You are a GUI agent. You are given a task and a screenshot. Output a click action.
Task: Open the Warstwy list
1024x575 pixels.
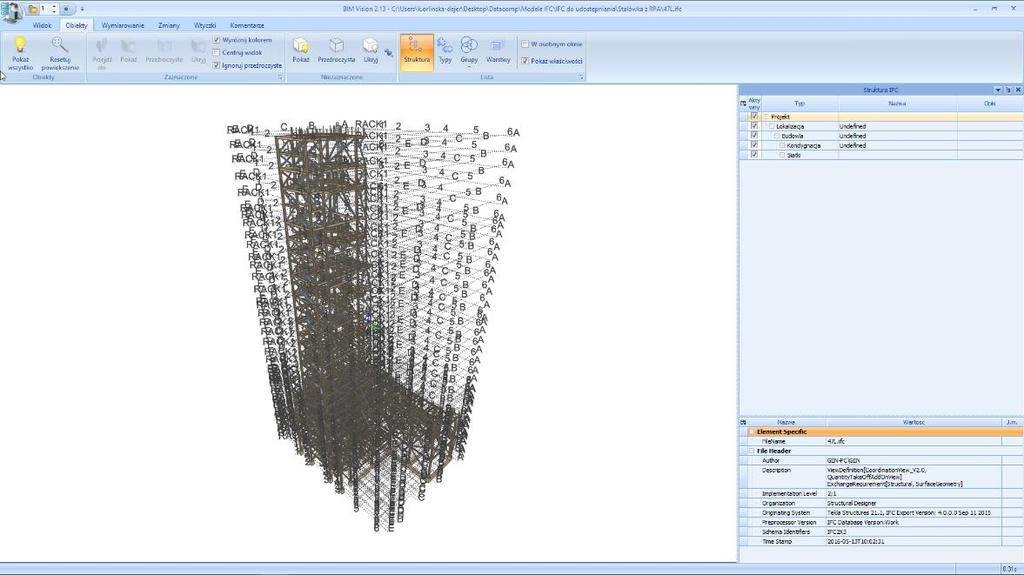click(498, 50)
